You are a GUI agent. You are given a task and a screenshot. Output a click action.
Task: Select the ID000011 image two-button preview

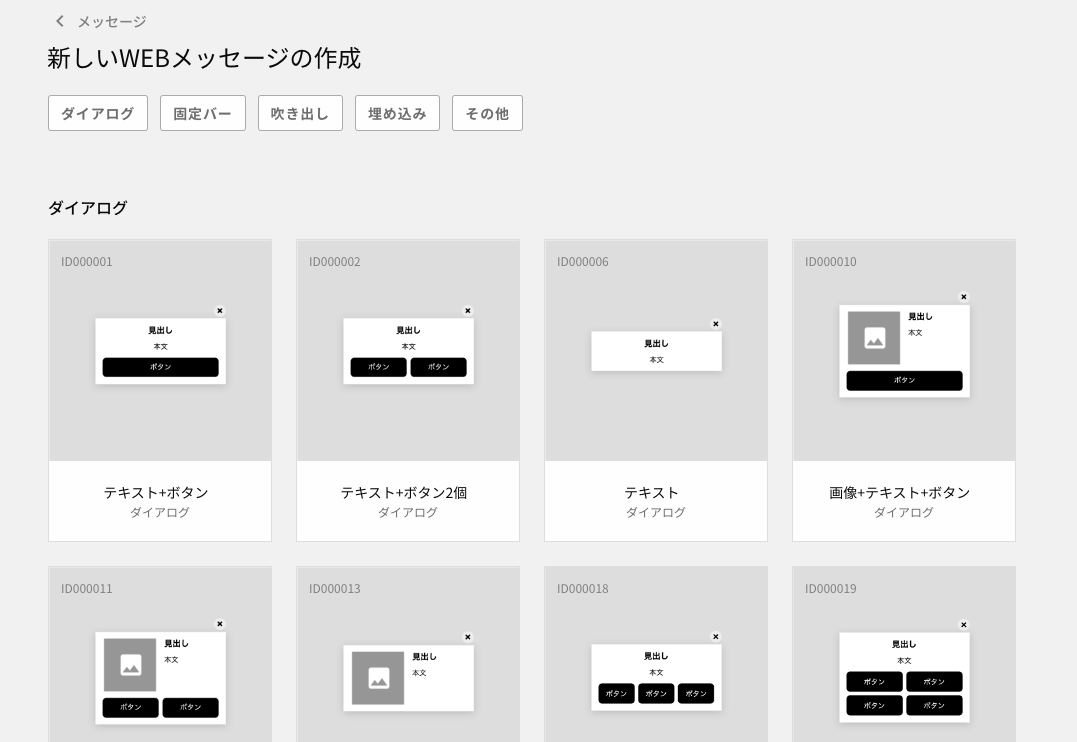(160, 655)
